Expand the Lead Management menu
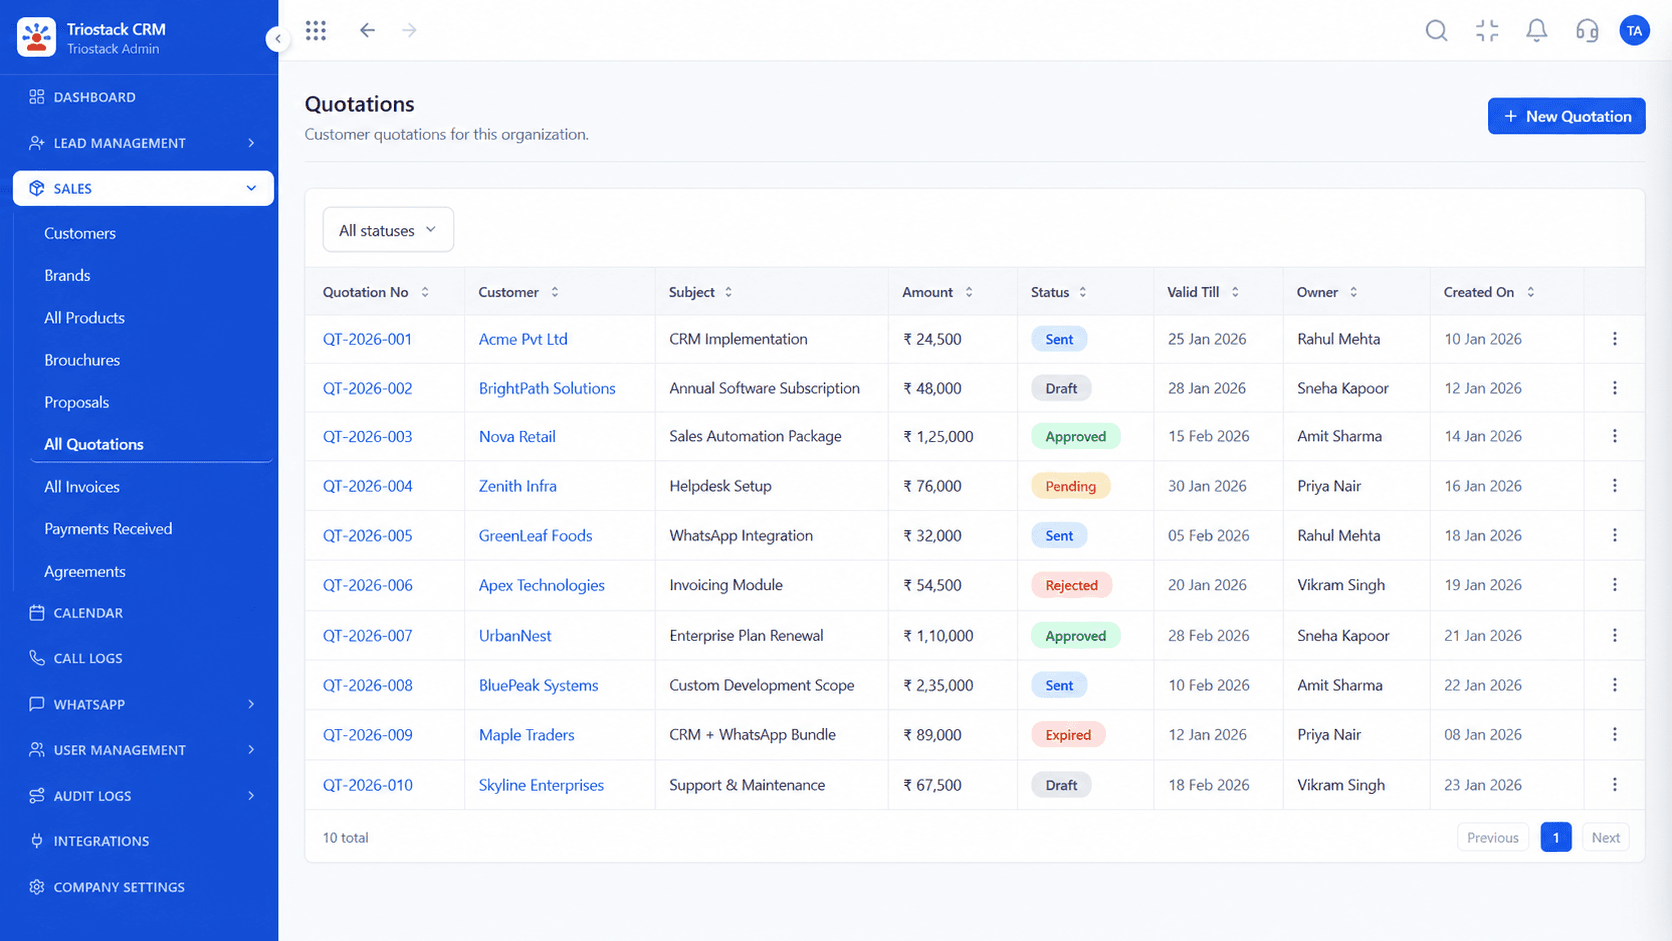 pyautogui.click(x=143, y=143)
